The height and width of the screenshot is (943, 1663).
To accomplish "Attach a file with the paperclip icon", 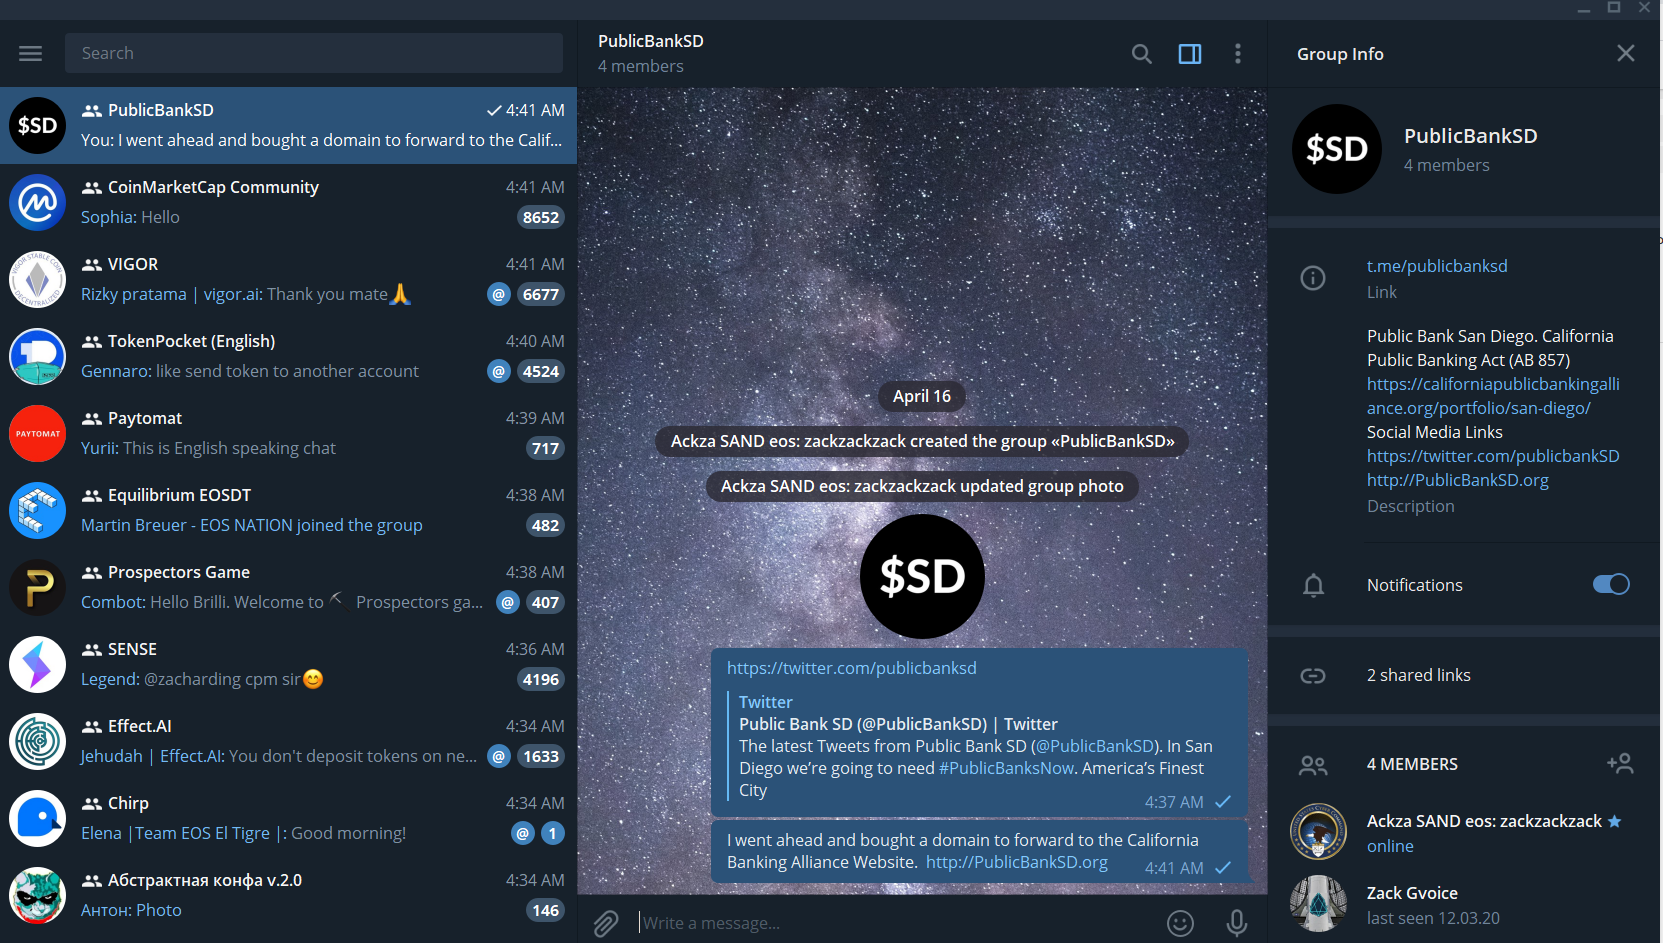I will (606, 923).
